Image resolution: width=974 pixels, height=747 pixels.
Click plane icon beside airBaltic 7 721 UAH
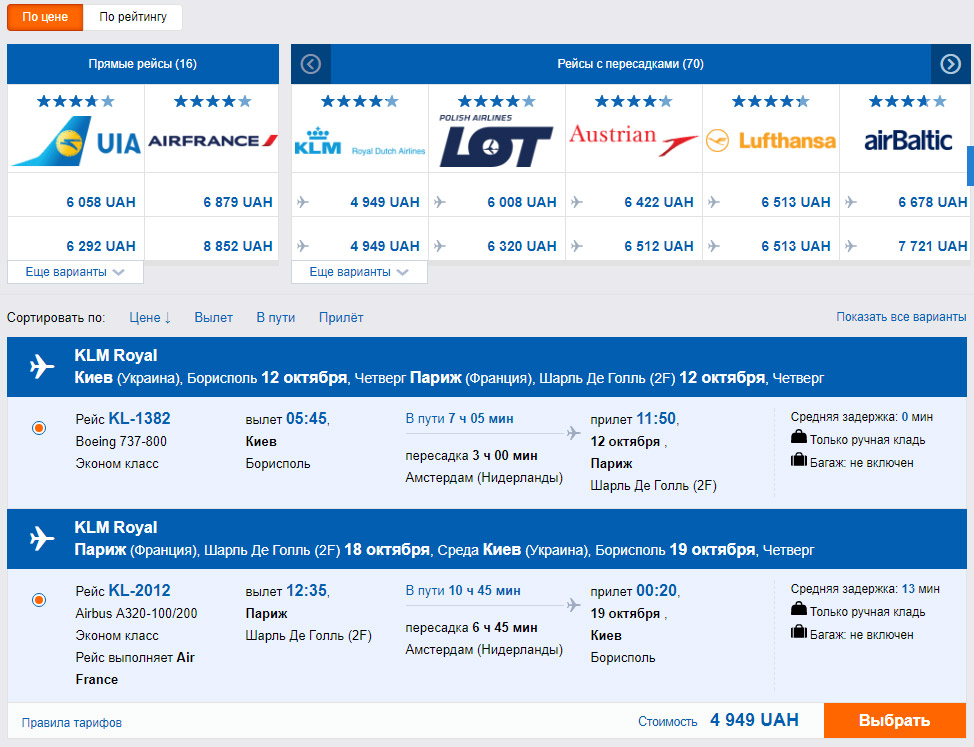pos(850,246)
